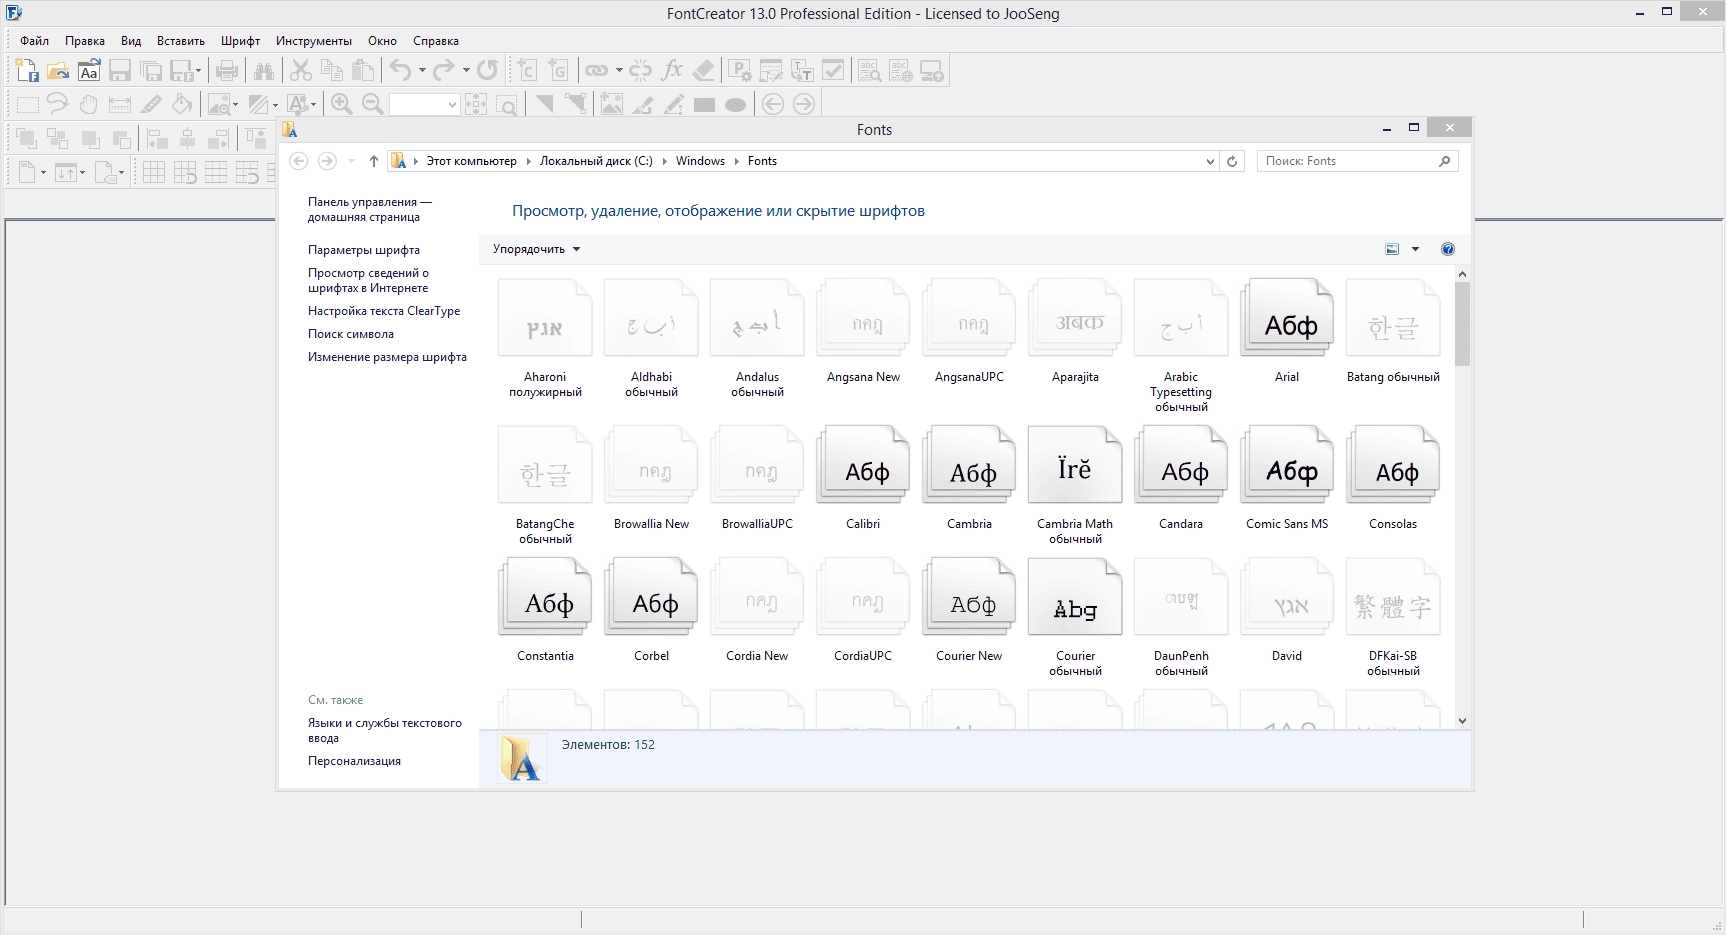The height and width of the screenshot is (935, 1726).
Task: Open the Шрифт menu
Action: [x=241, y=41]
